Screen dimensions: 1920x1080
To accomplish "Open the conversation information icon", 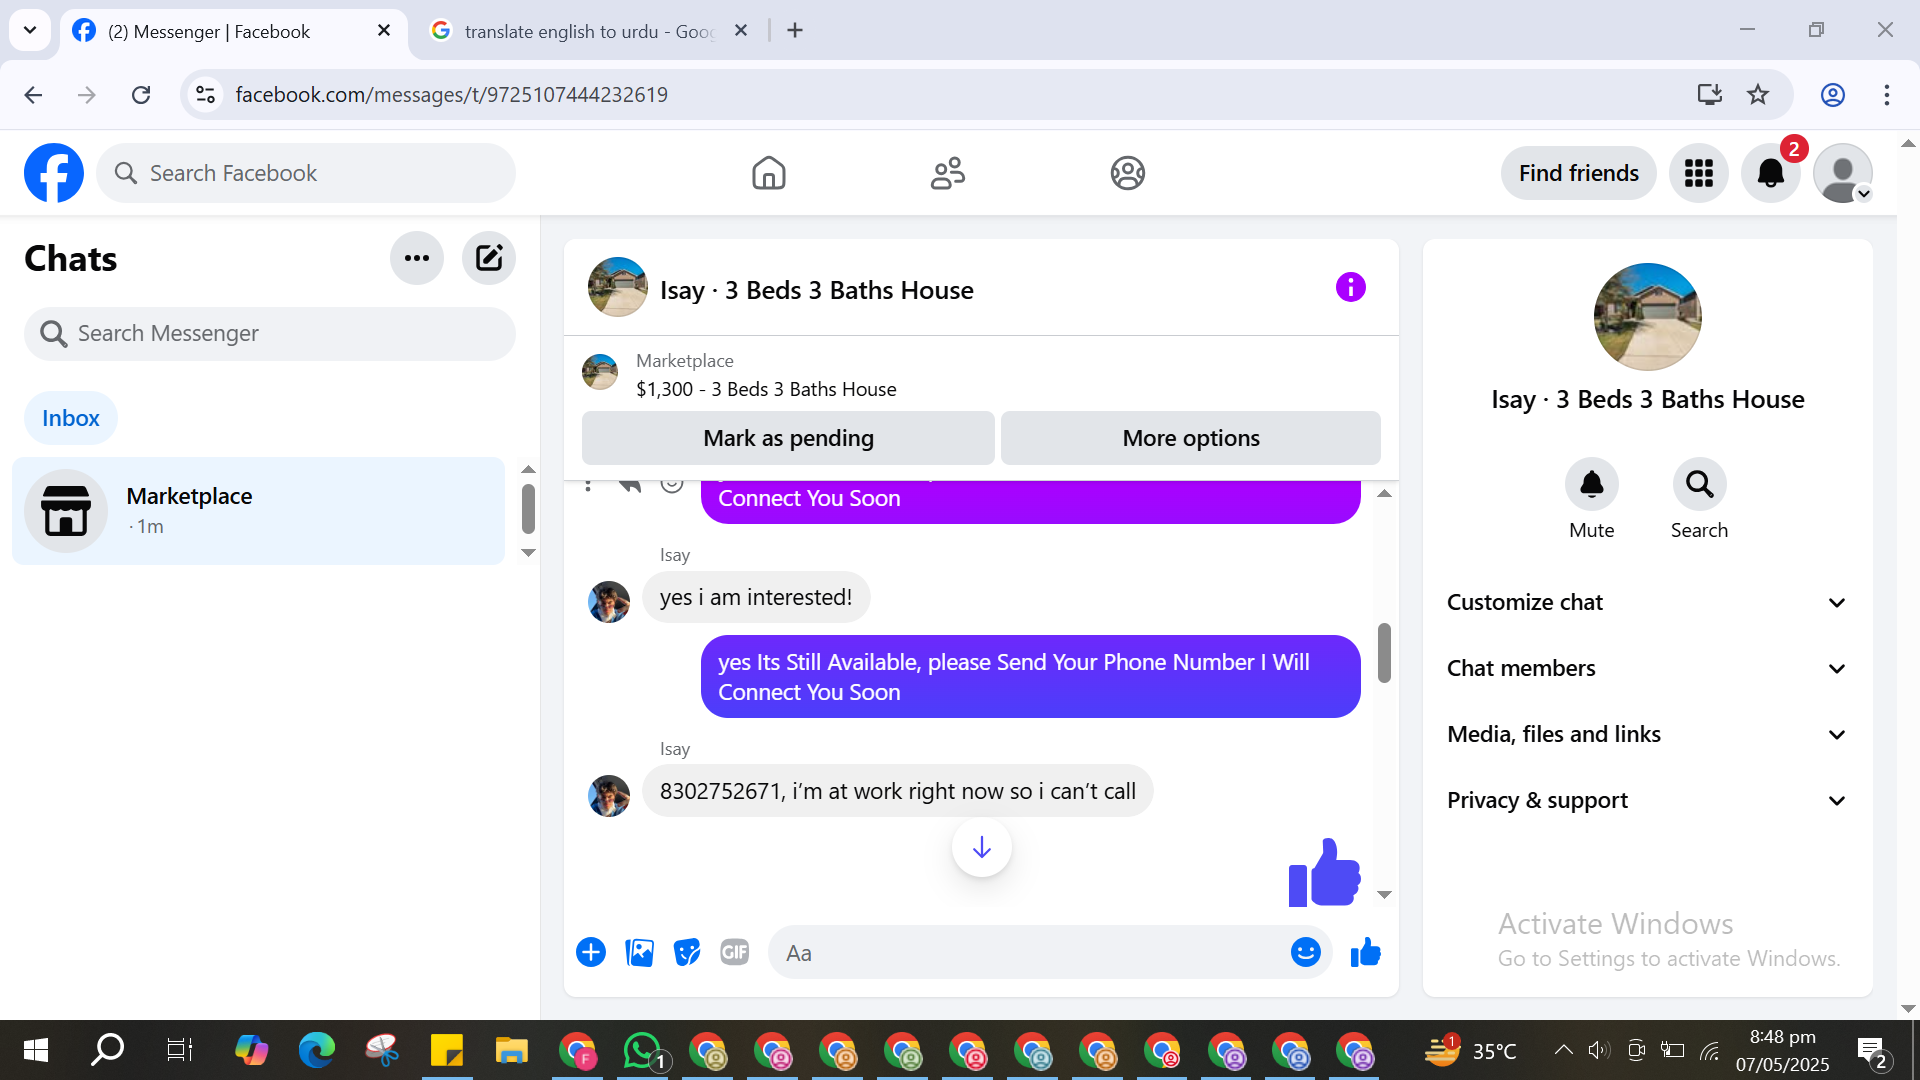I will 1350,288.
